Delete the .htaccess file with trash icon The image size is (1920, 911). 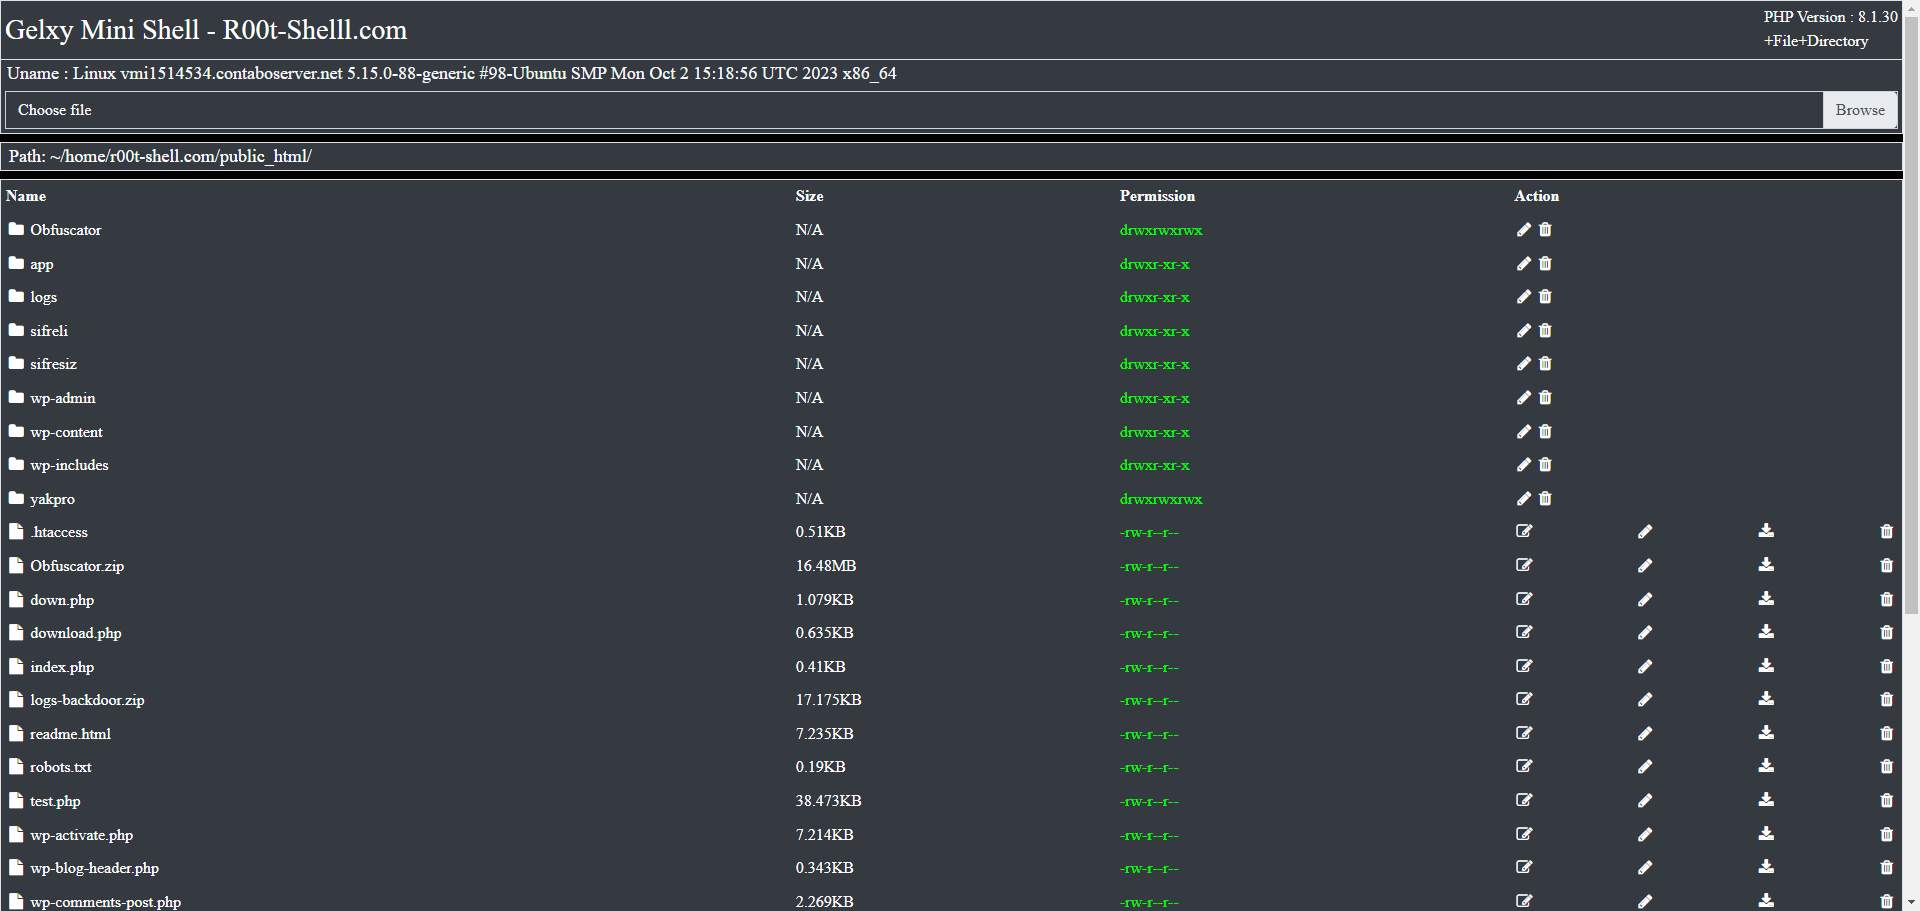tap(1886, 532)
